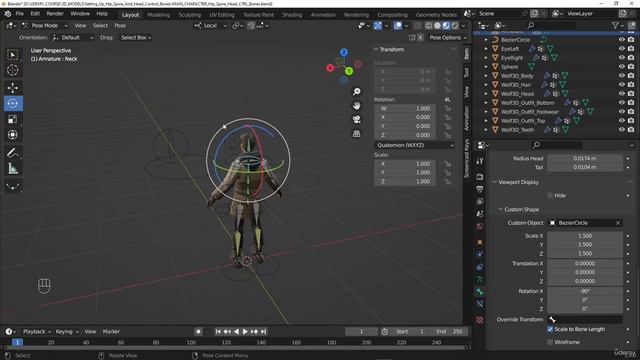
Task: Switch perspective/orthographic grid icon
Action: 356,134
